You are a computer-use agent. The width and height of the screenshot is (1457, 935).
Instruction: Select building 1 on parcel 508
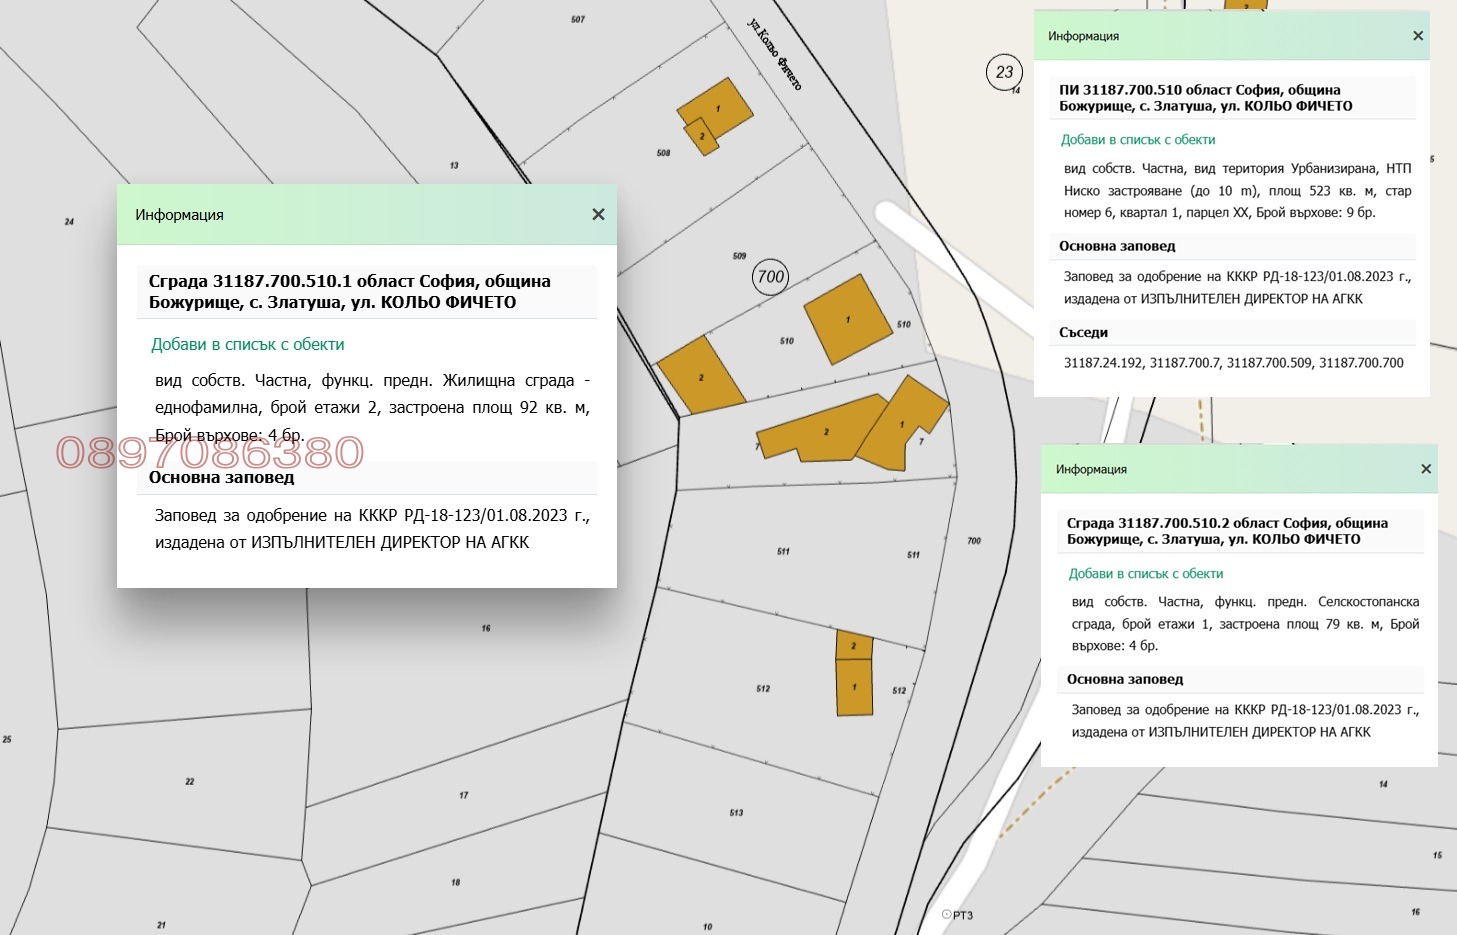click(718, 108)
